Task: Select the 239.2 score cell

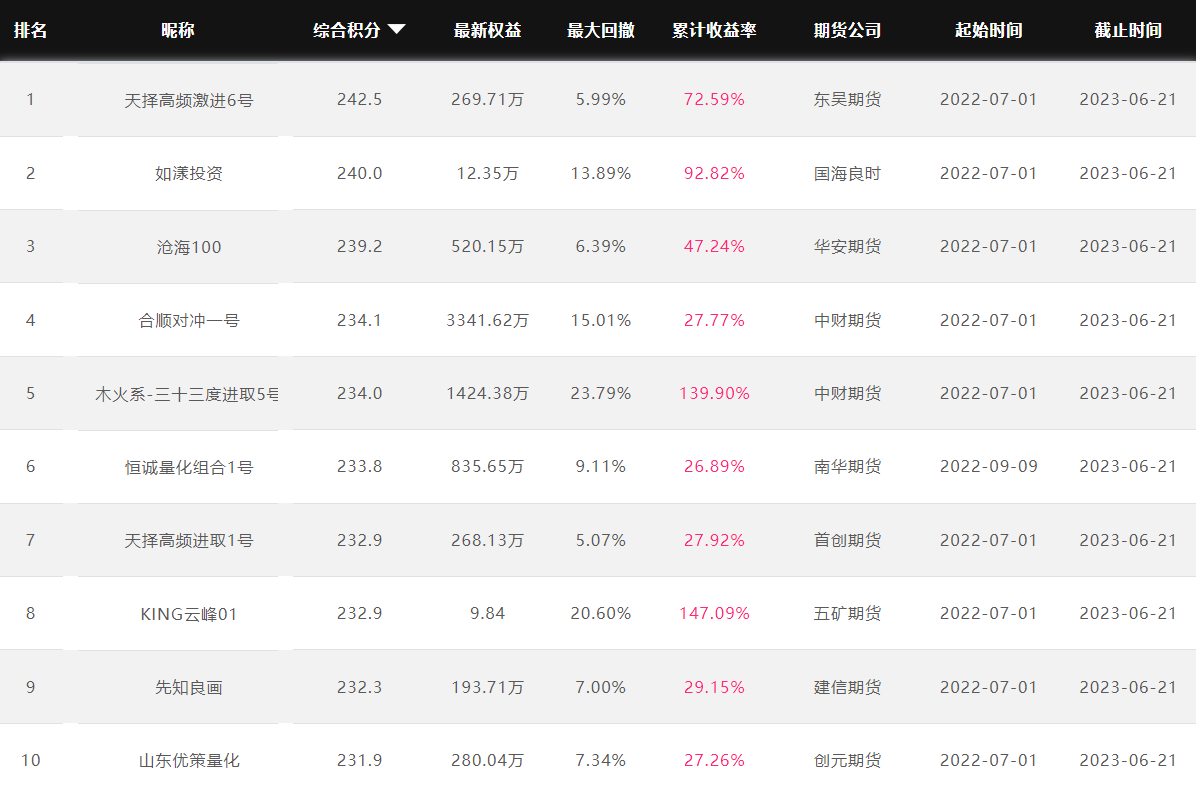Action: (359, 246)
